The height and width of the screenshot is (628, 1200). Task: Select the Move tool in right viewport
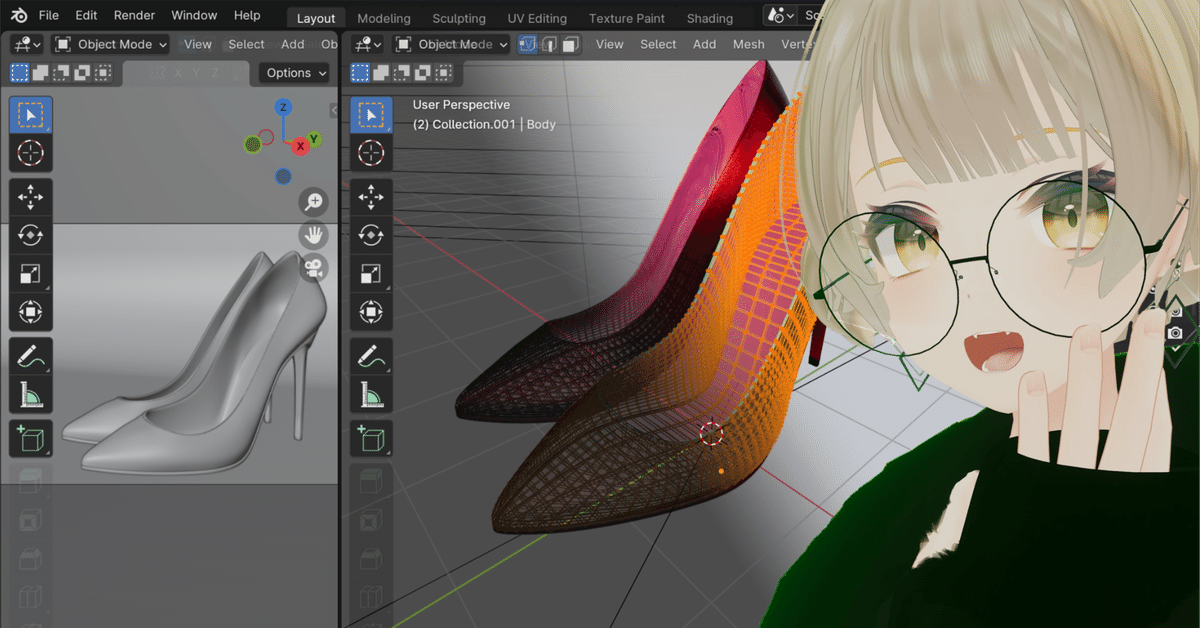tap(371, 197)
